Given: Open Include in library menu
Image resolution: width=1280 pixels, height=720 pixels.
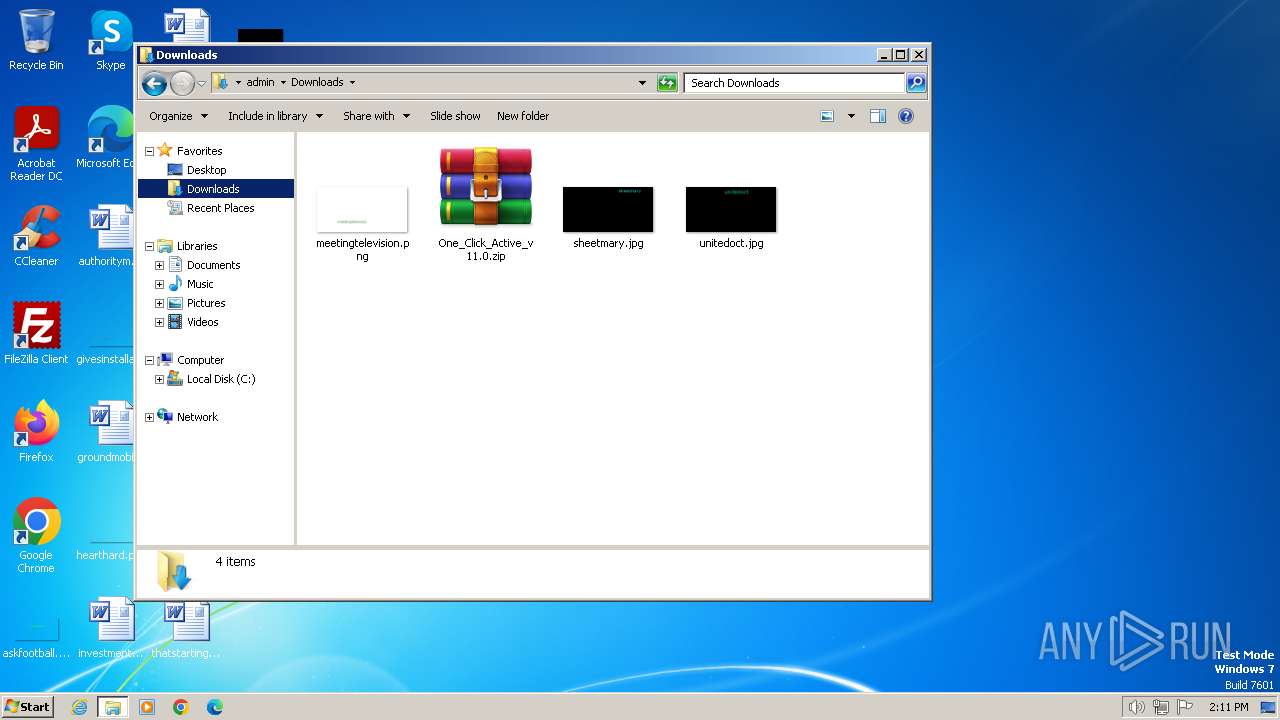Looking at the screenshot, I should 275,116.
